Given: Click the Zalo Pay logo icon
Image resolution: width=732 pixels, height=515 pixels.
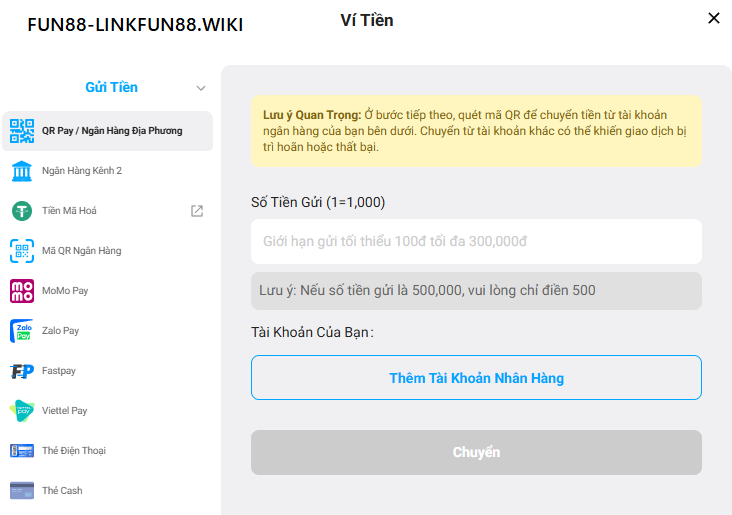Looking at the screenshot, I should point(22,331).
